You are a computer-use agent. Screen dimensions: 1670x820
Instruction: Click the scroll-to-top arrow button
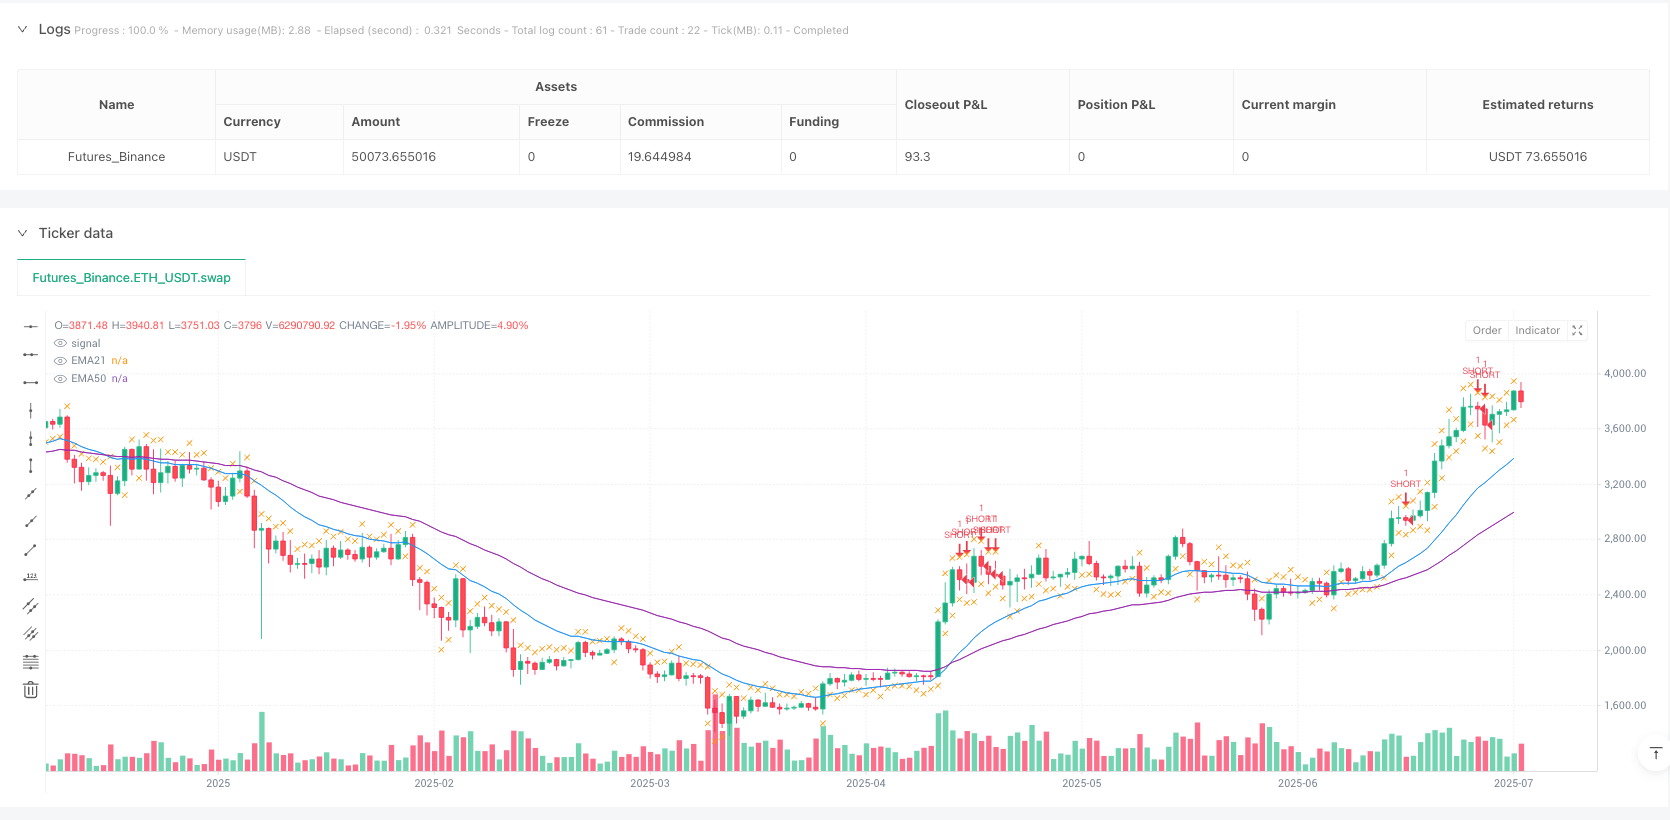[x=1655, y=753]
